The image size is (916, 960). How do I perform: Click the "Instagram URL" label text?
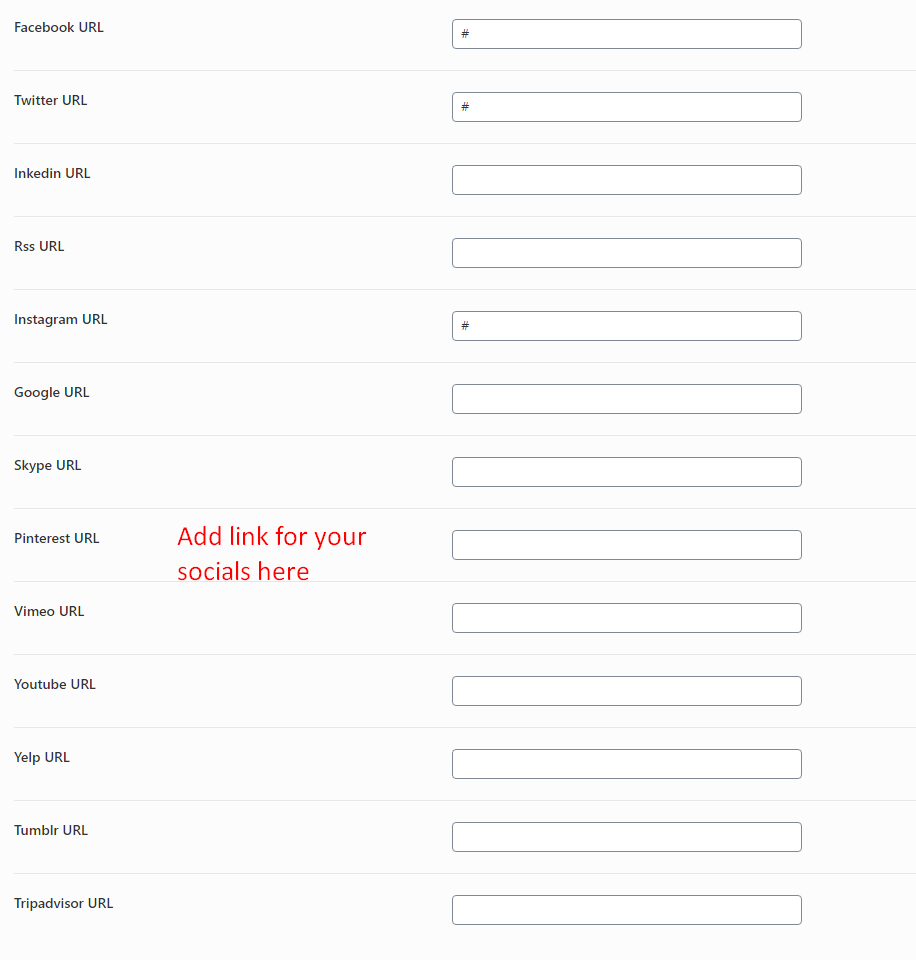pos(61,319)
